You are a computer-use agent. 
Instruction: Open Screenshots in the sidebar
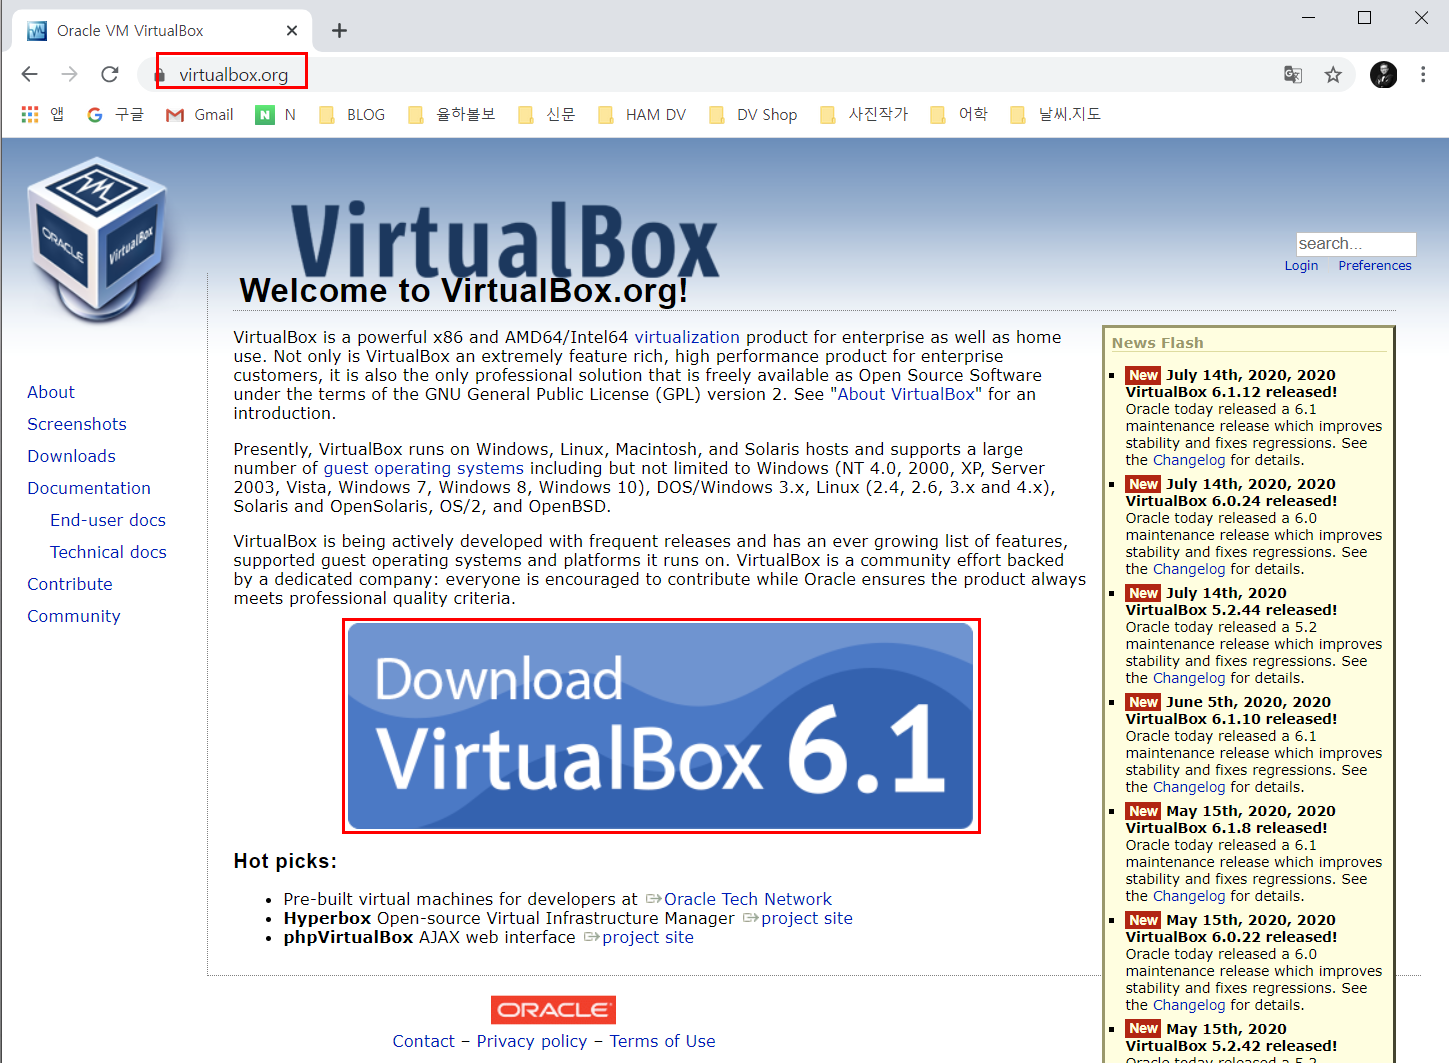[77, 424]
